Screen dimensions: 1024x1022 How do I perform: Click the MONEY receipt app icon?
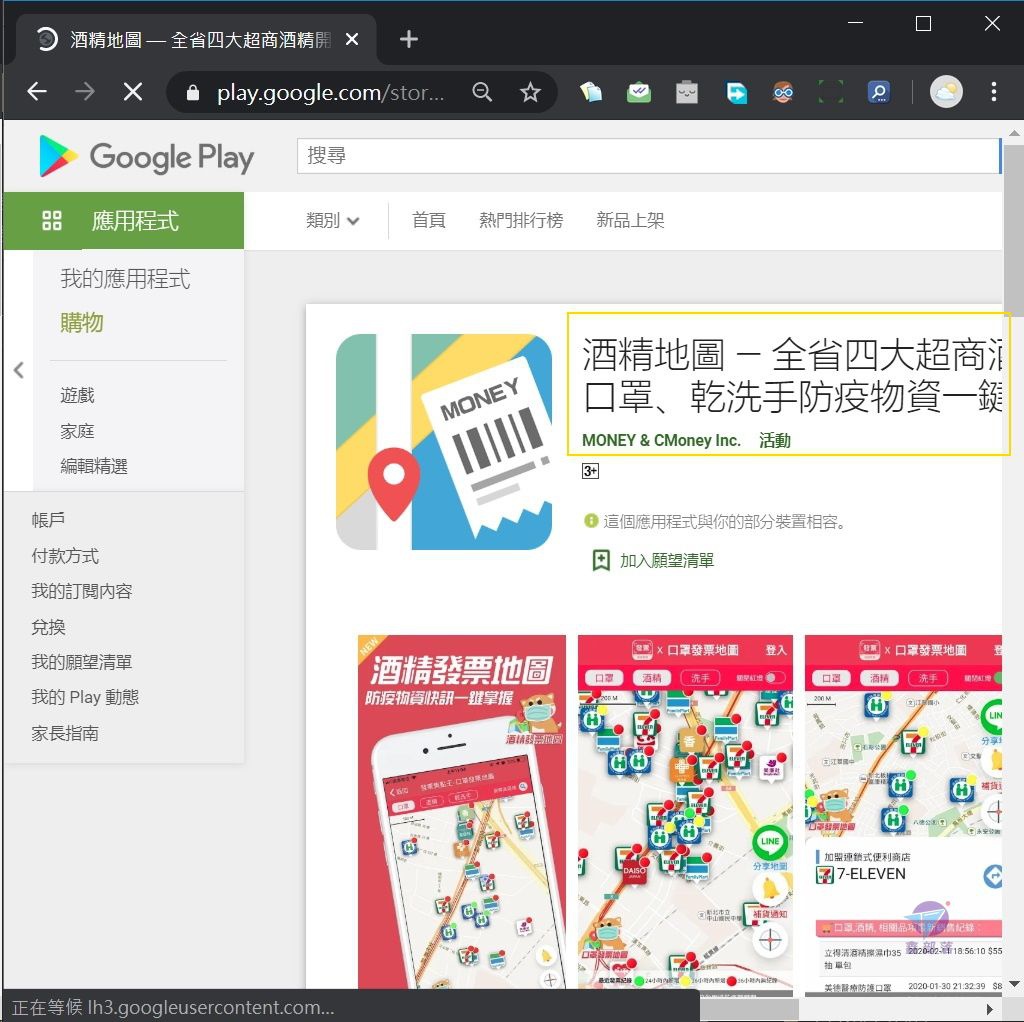click(444, 442)
